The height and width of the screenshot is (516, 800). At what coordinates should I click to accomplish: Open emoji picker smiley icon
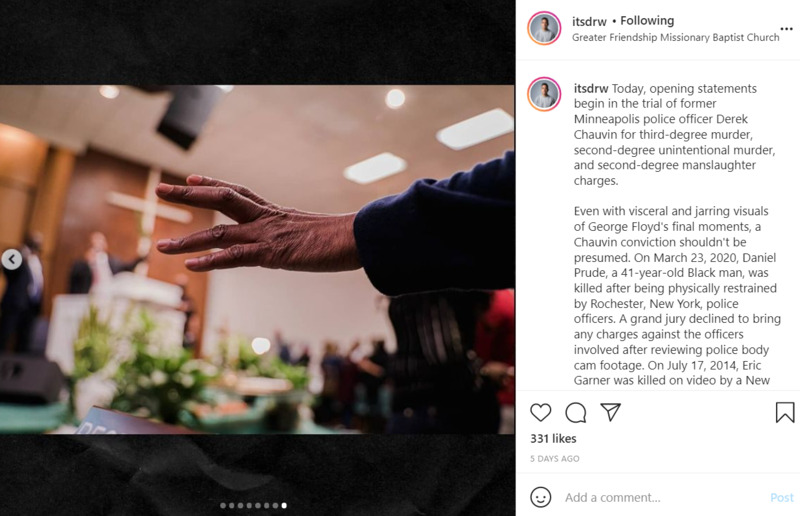[540, 497]
